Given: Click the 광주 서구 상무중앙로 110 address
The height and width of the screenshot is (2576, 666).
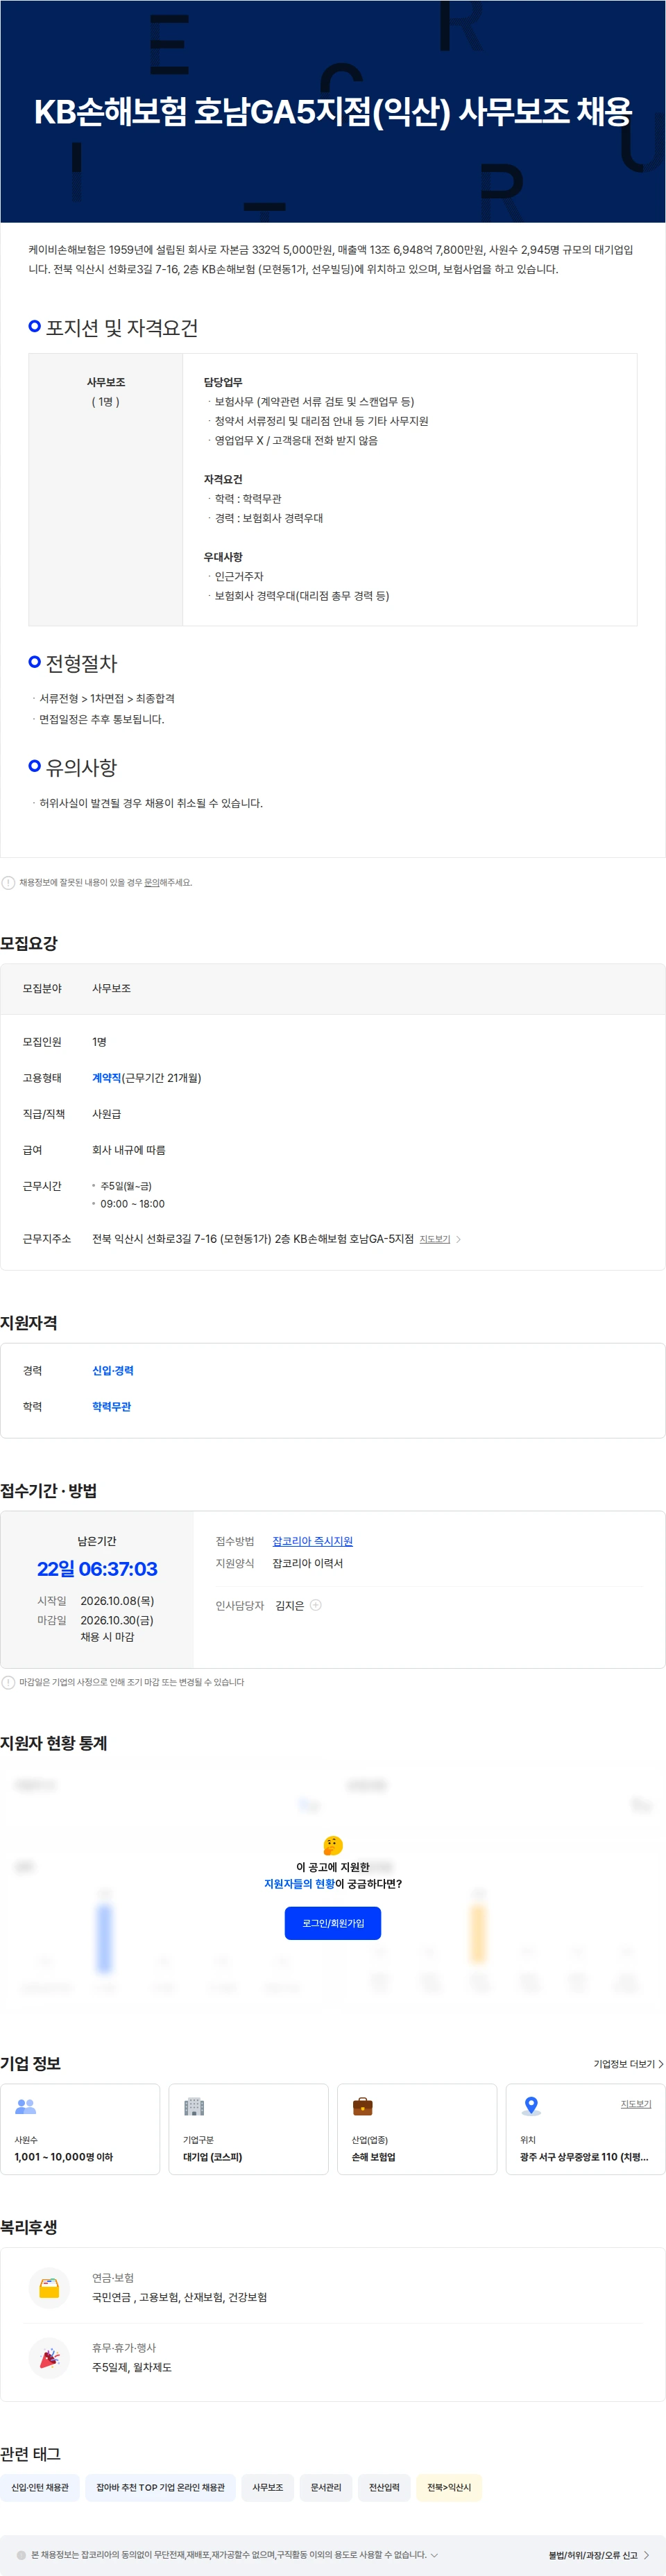Looking at the screenshot, I should pyautogui.click(x=584, y=2157).
